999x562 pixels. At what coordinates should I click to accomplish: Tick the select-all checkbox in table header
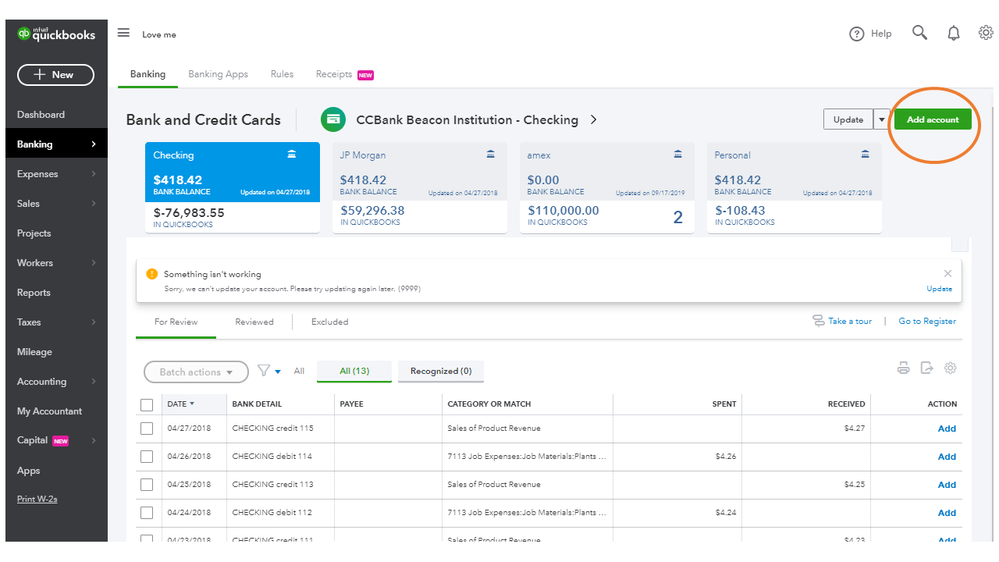pos(147,405)
